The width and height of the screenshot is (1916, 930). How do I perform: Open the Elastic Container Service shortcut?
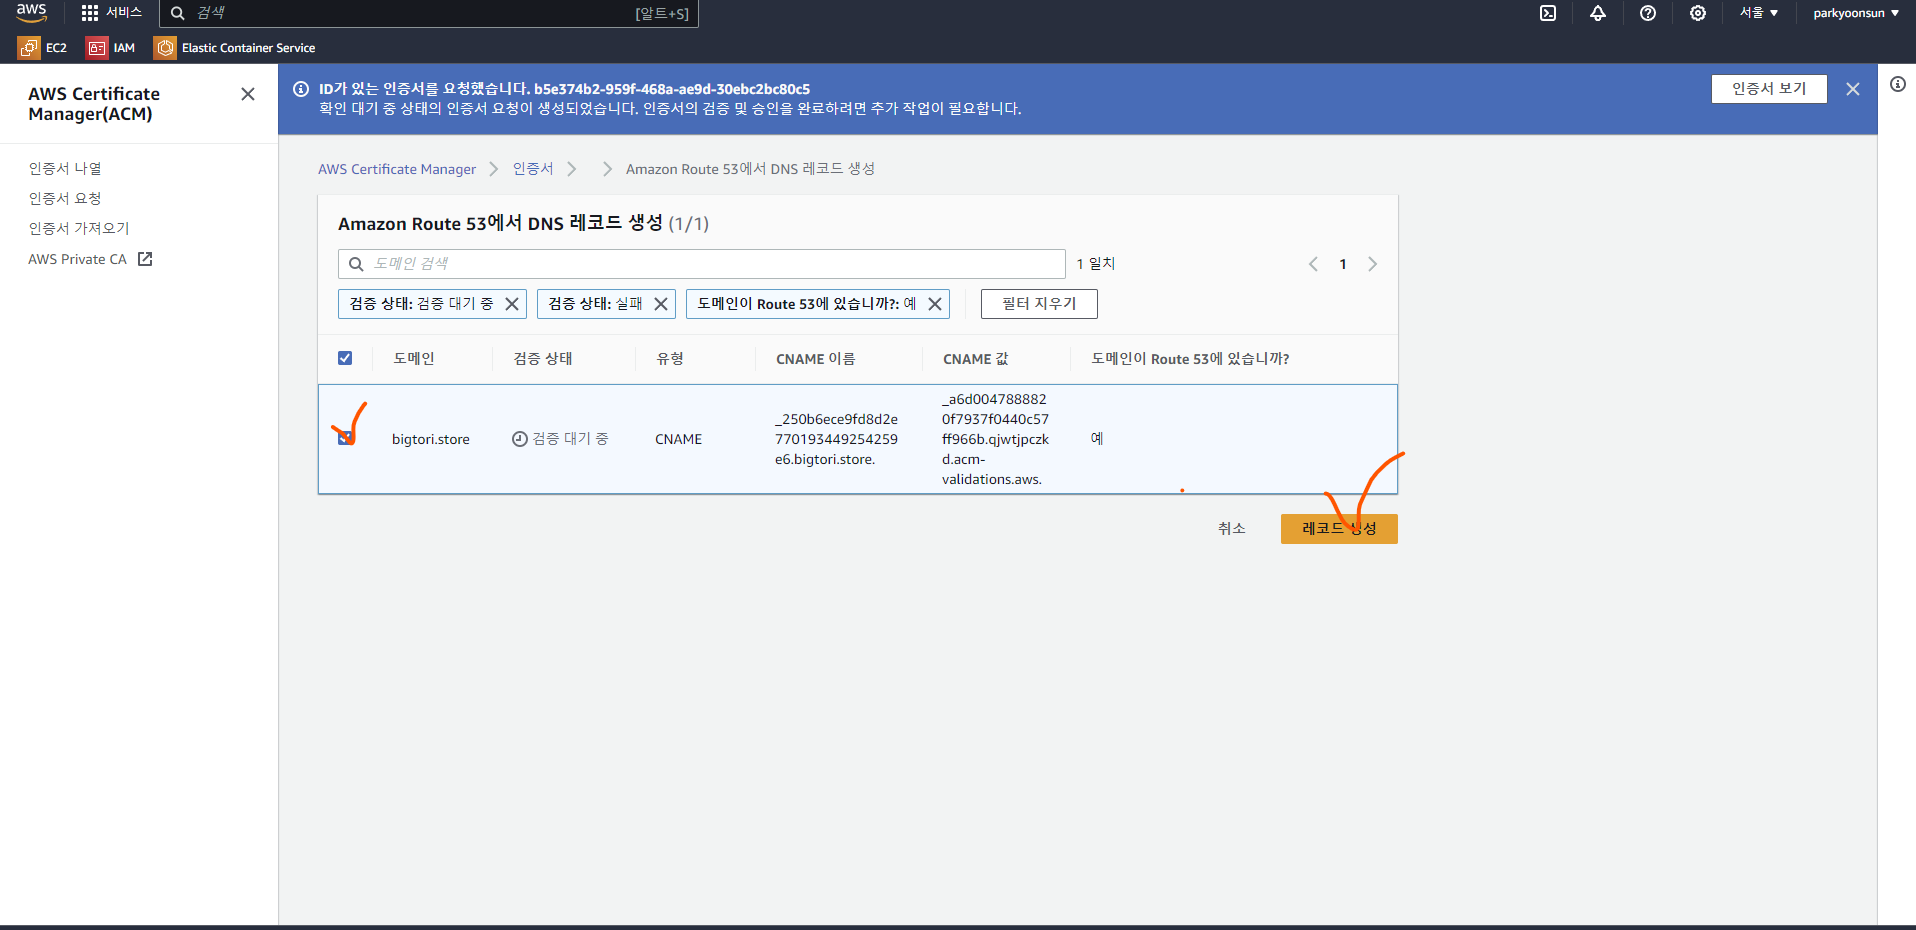pyautogui.click(x=235, y=47)
